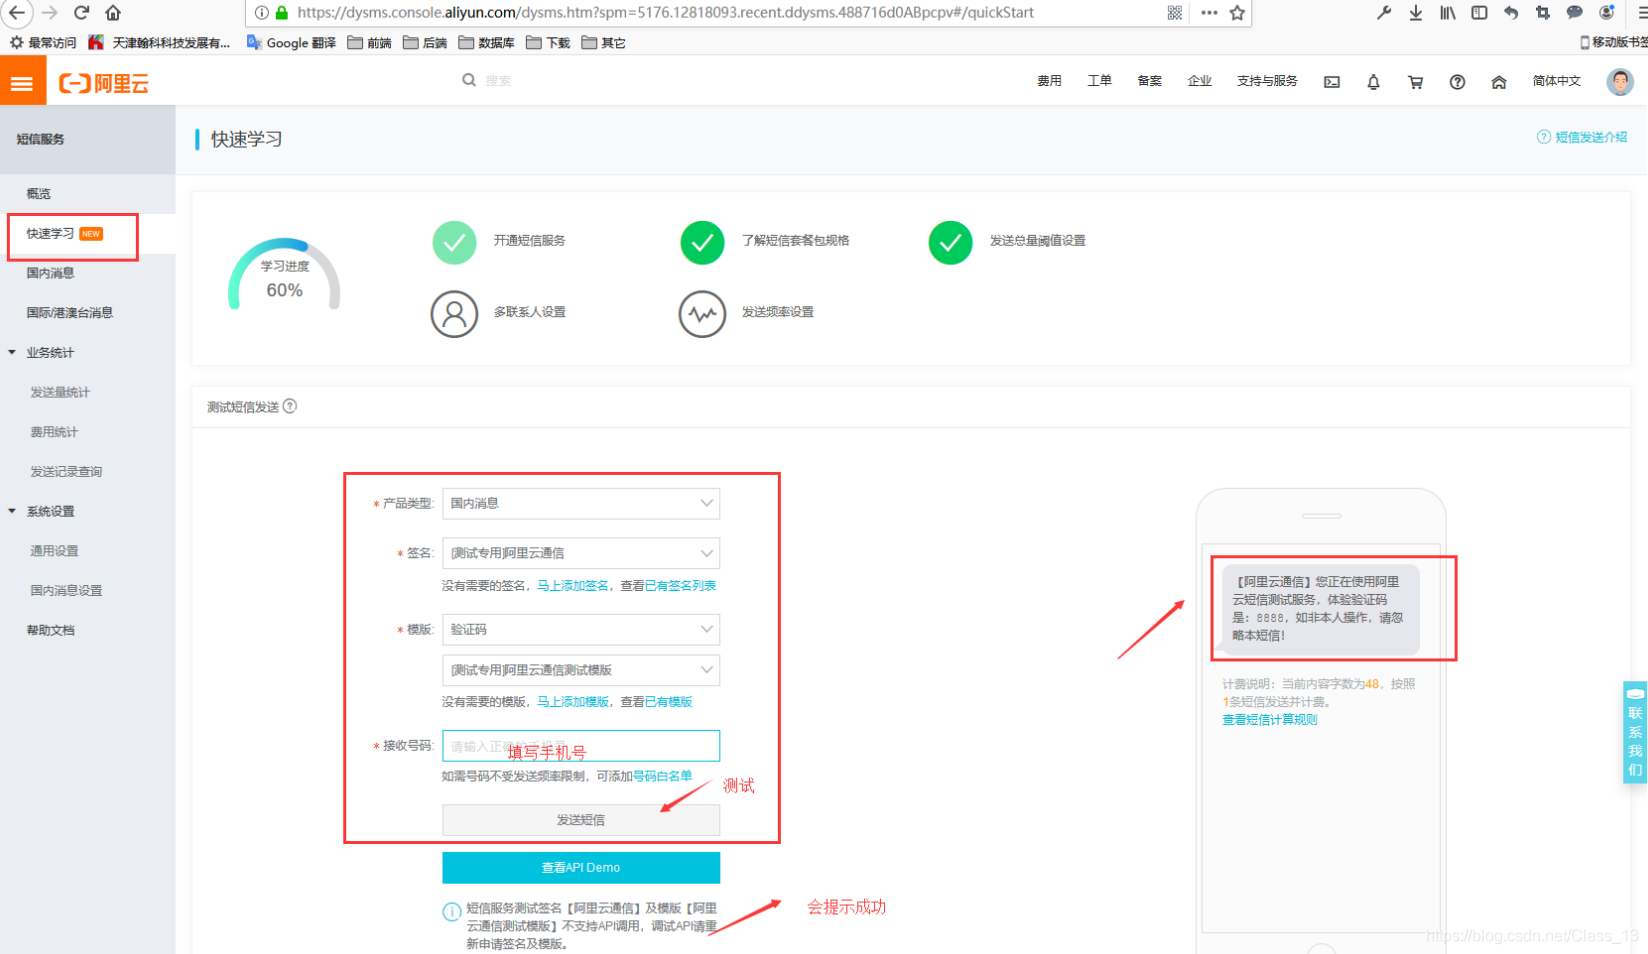Open 发送记录查询 in sidebar
Screen dimensions: 1648x954
click(66, 471)
